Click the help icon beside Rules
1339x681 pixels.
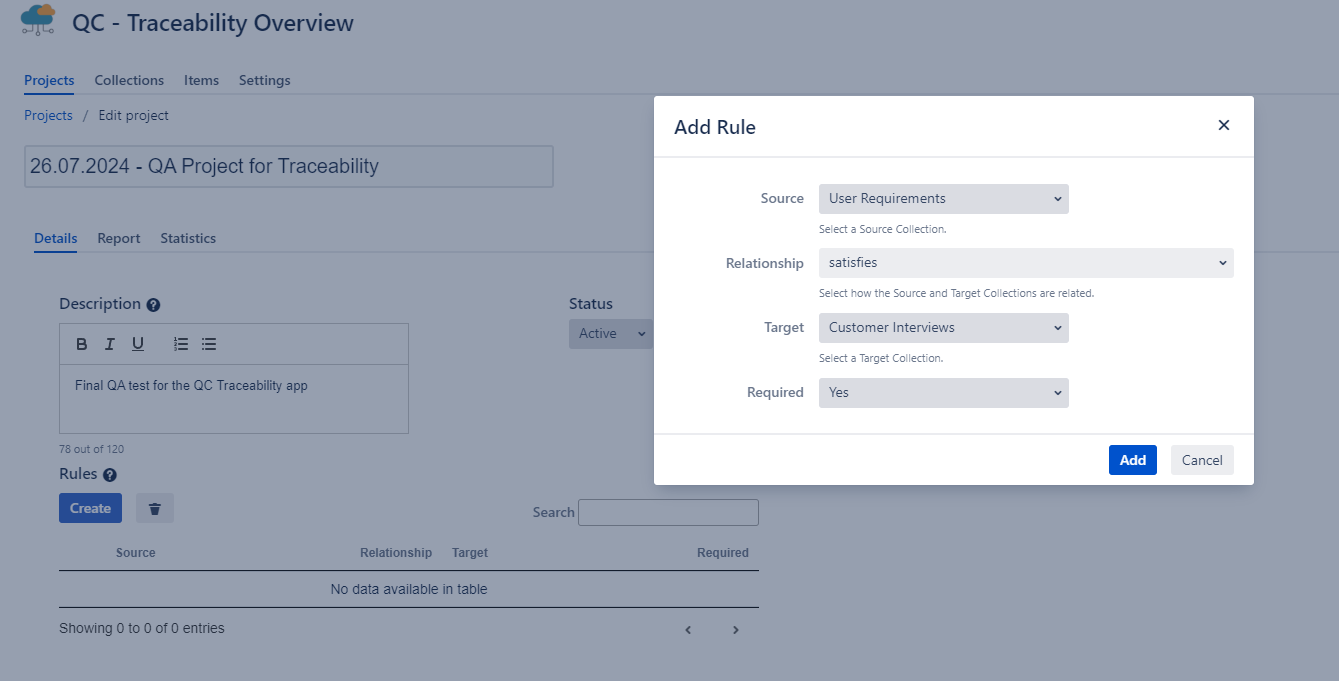pos(110,475)
